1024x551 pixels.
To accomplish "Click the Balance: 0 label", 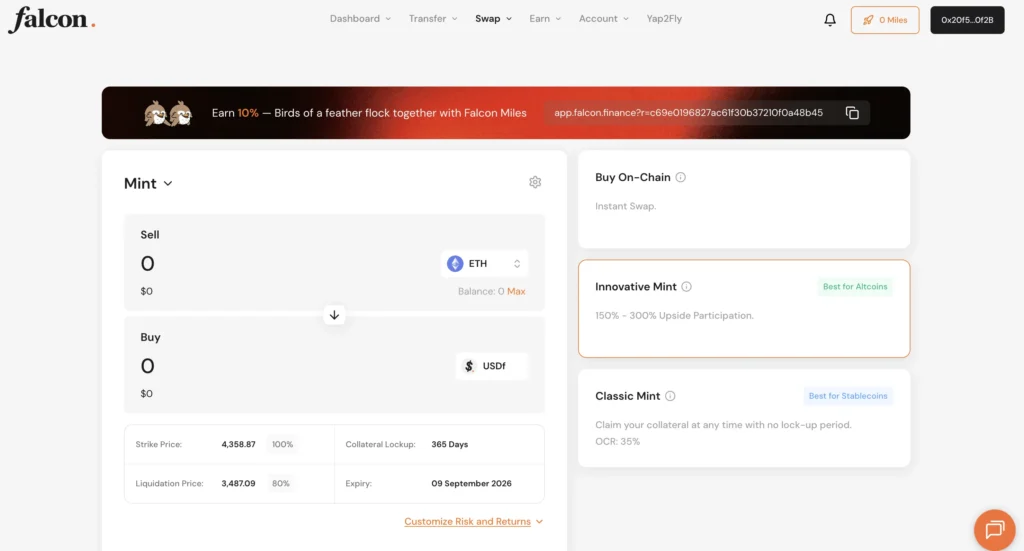I will [481, 291].
